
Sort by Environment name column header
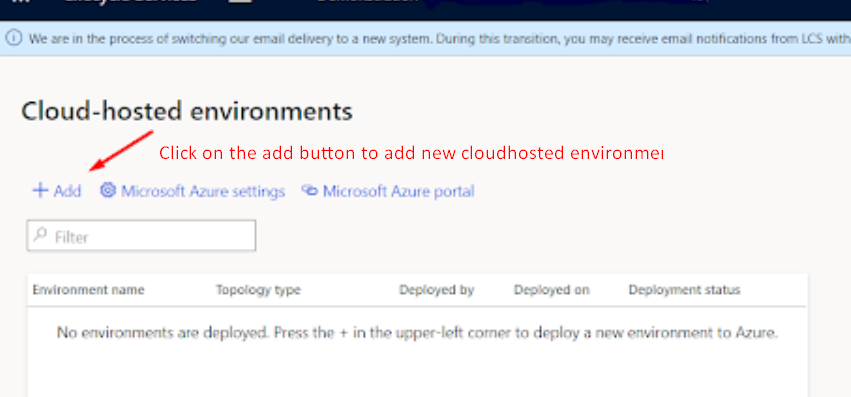point(88,290)
